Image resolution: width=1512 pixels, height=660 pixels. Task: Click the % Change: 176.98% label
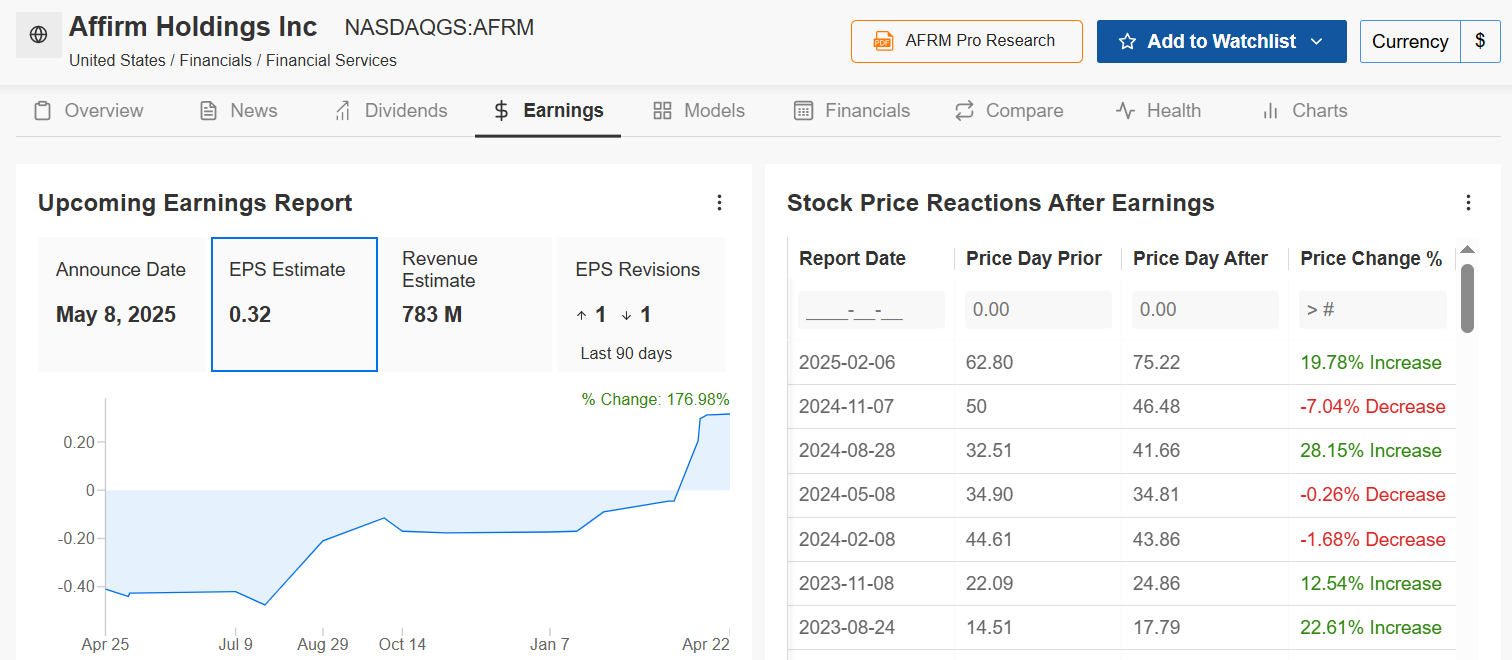656,400
